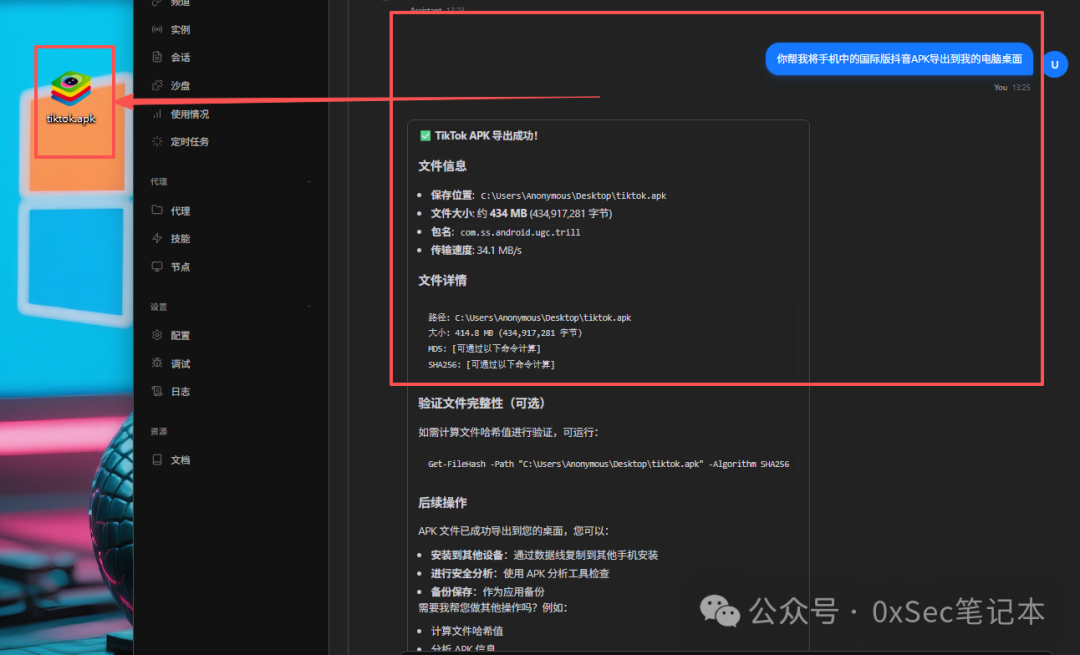This screenshot has height=655, width=1080.
Task: Open the 调试 bug icon
Action: point(157,363)
